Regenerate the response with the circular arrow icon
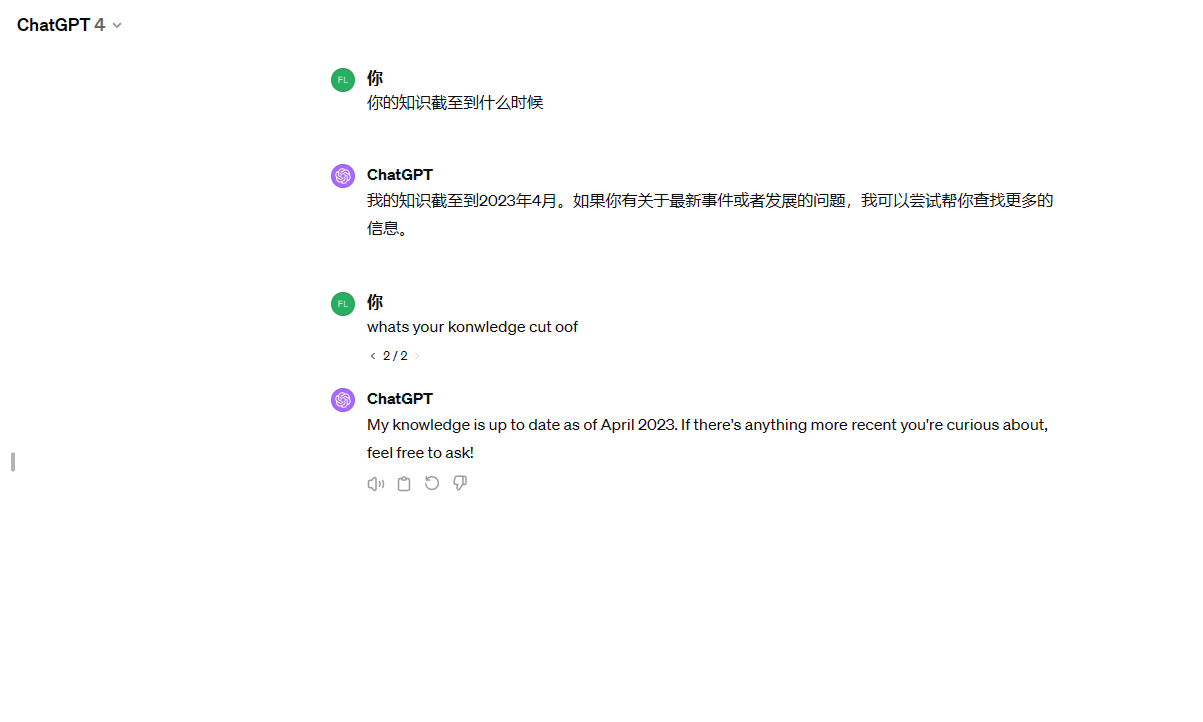1203x722 pixels. pos(432,484)
